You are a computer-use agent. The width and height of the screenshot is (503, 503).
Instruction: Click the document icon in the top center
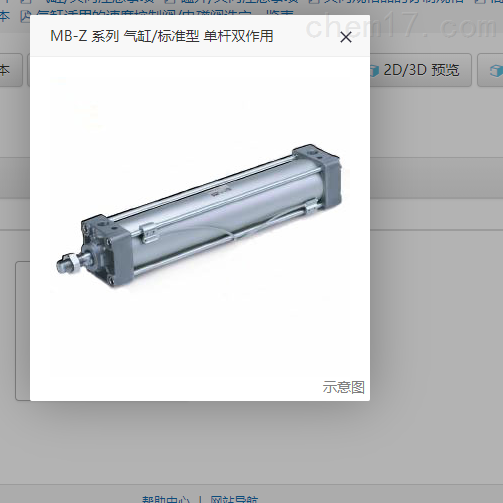coord(170,1)
